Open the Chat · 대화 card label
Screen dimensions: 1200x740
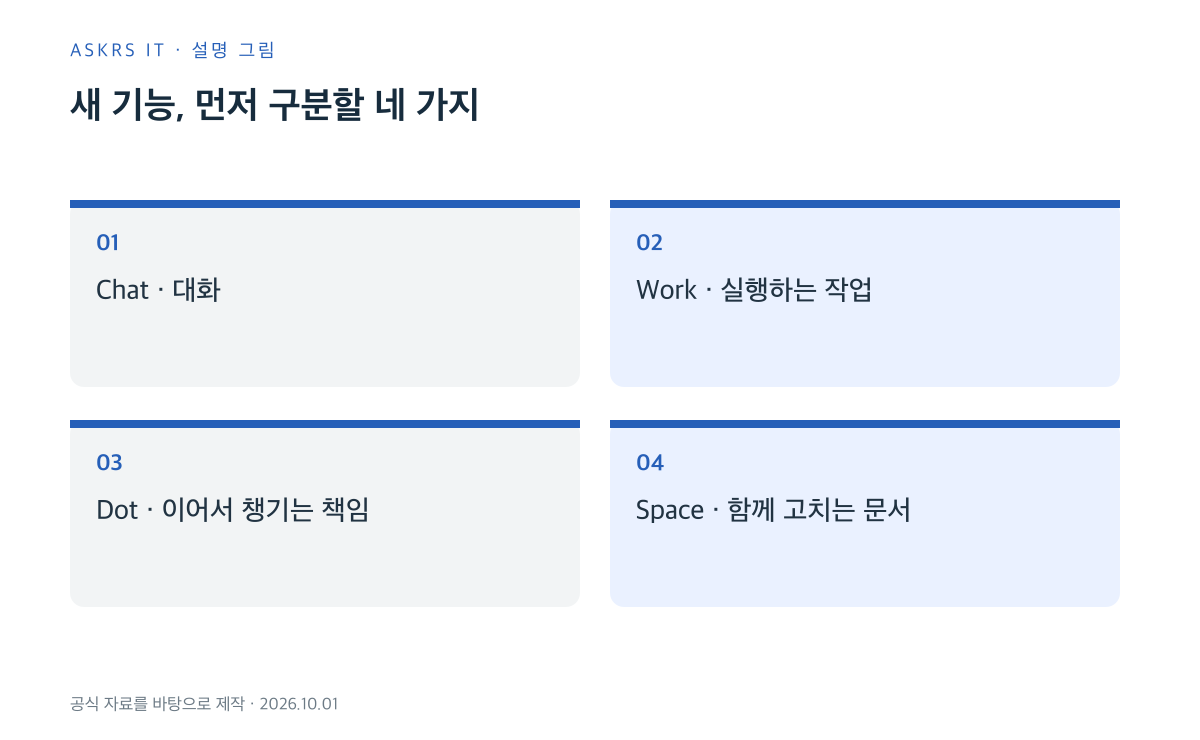pos(158,290)
